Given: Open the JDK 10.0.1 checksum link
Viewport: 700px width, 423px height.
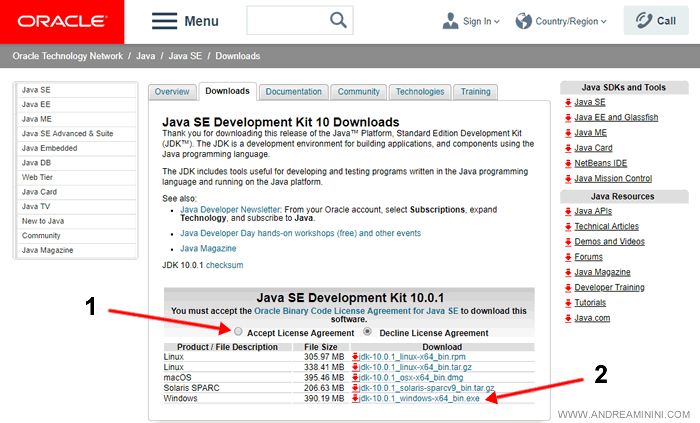Looking at the screenshot, I should pyautogui.click(x=223, y=265).
